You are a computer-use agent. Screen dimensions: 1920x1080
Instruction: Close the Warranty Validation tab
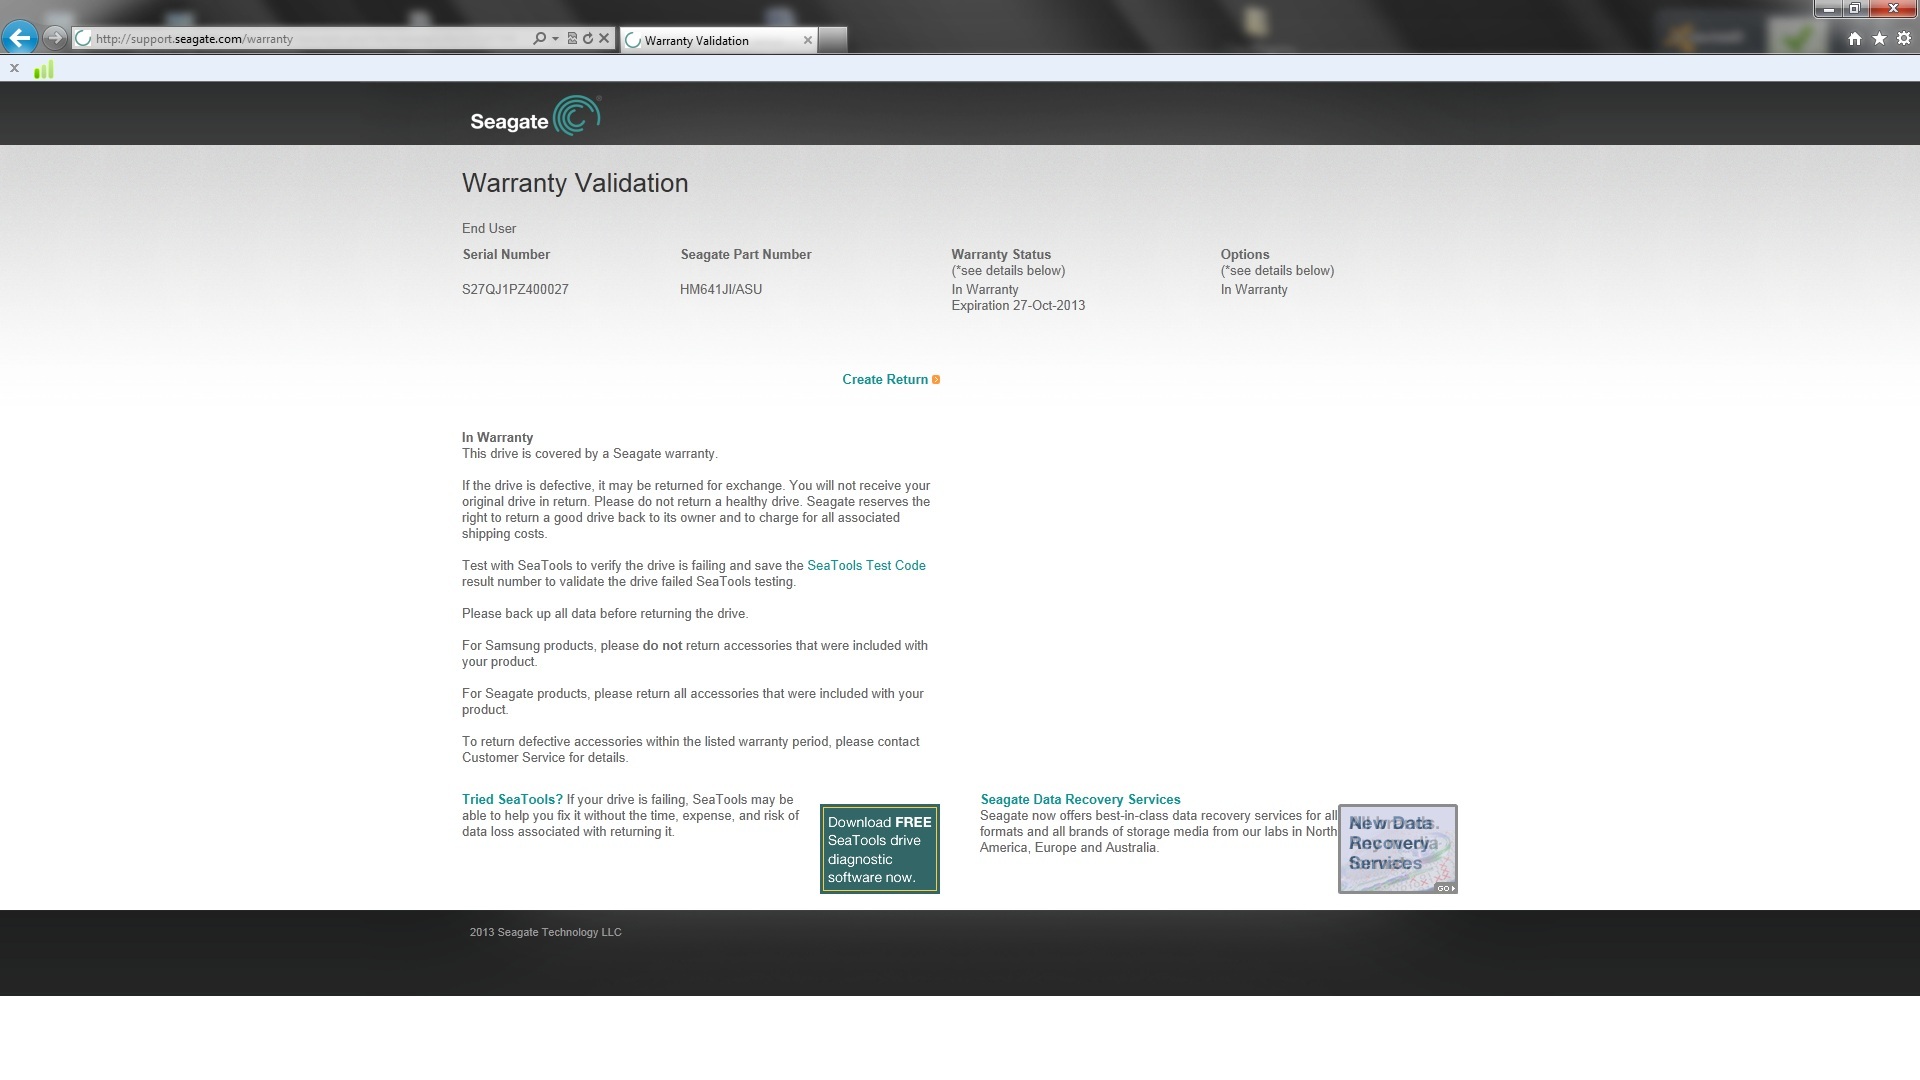(807, 40)
